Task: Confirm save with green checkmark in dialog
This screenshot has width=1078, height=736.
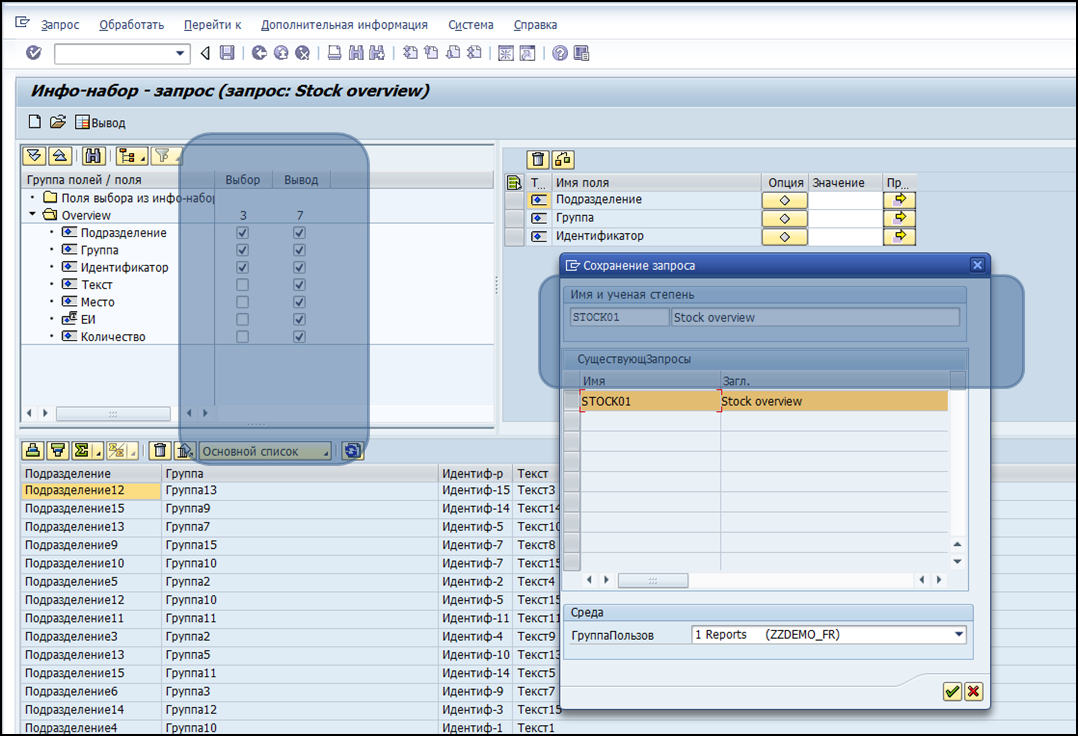Action: pyautogui.click(x=952, y=691)
